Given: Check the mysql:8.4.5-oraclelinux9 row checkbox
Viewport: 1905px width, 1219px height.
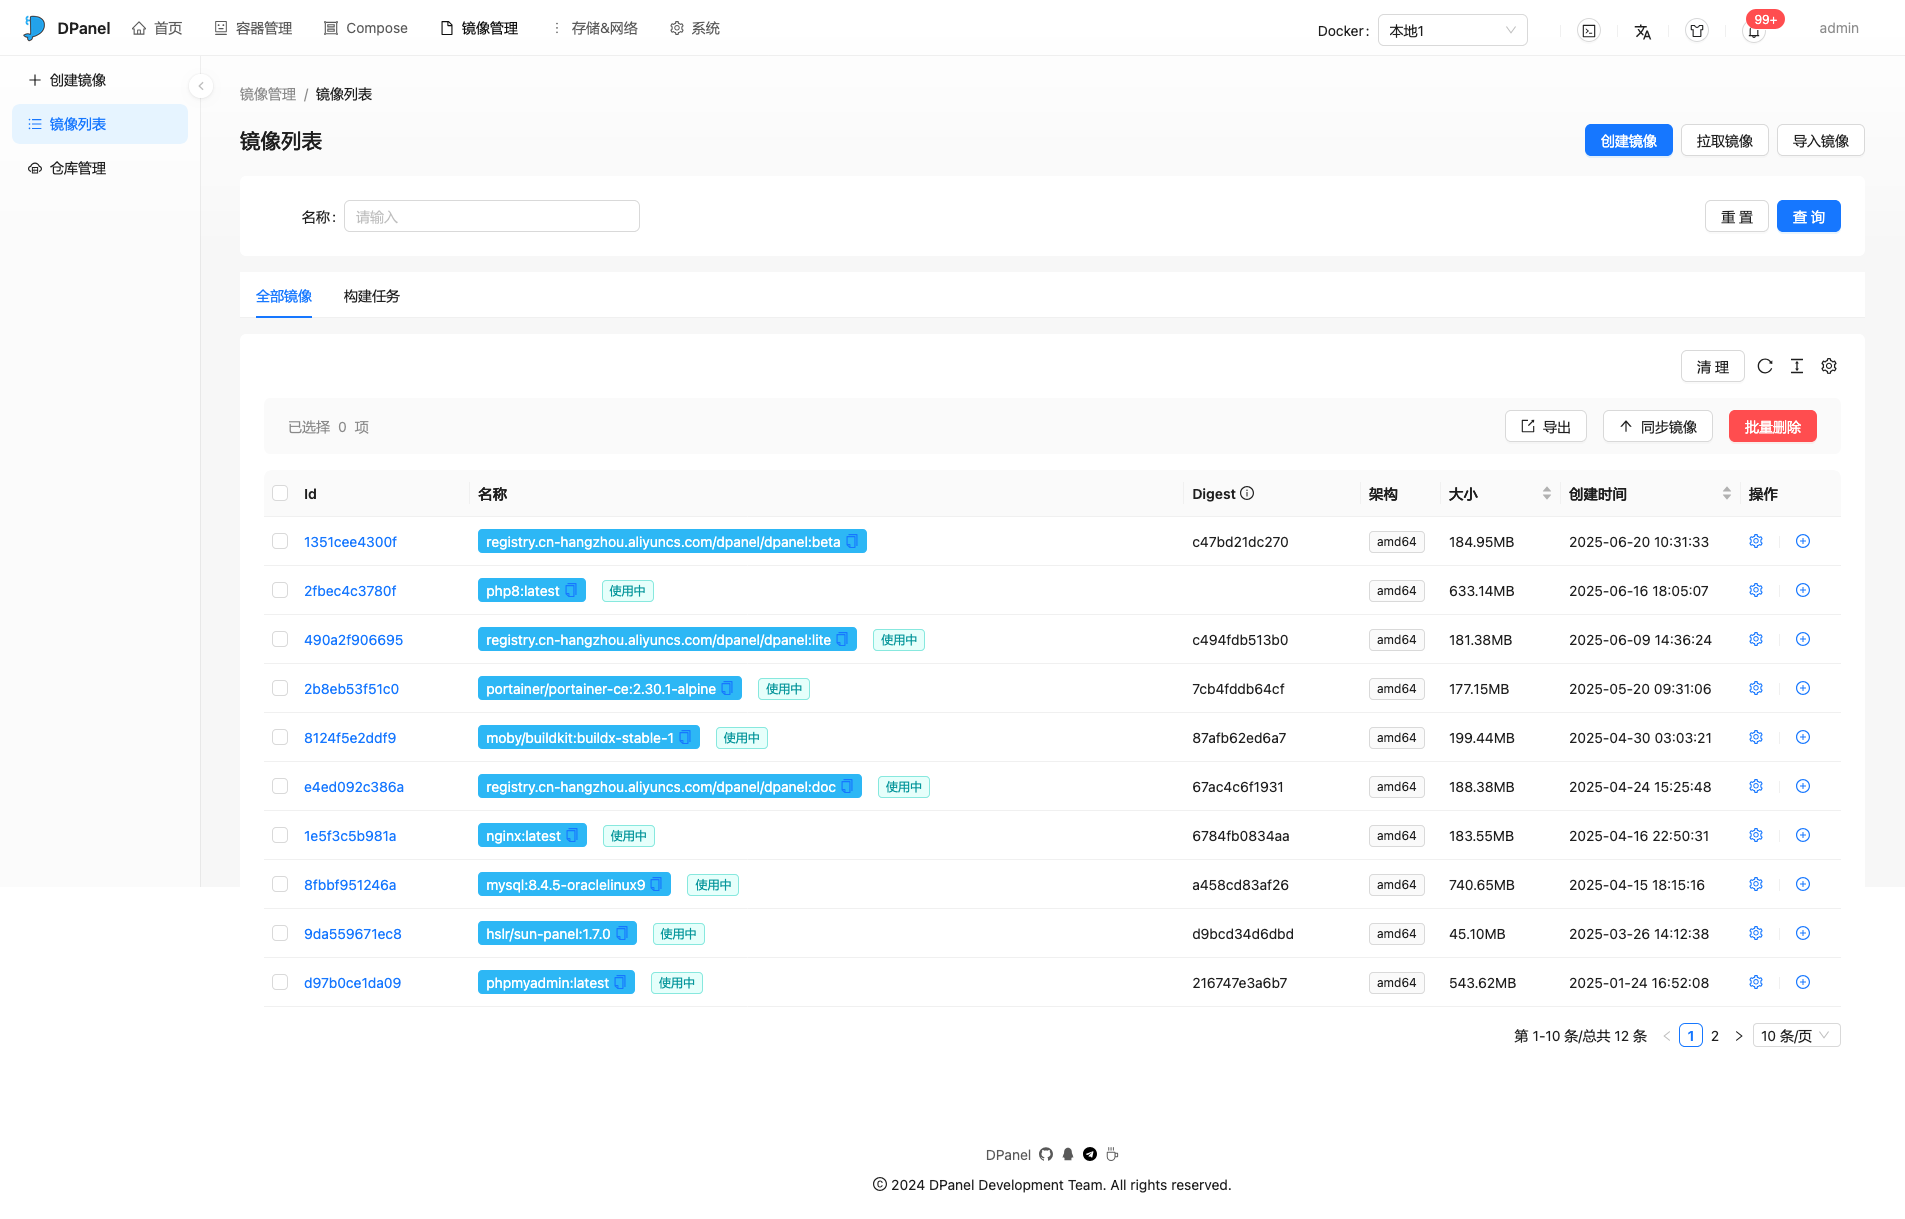Looking at the screenshot, I should point(280,885).
